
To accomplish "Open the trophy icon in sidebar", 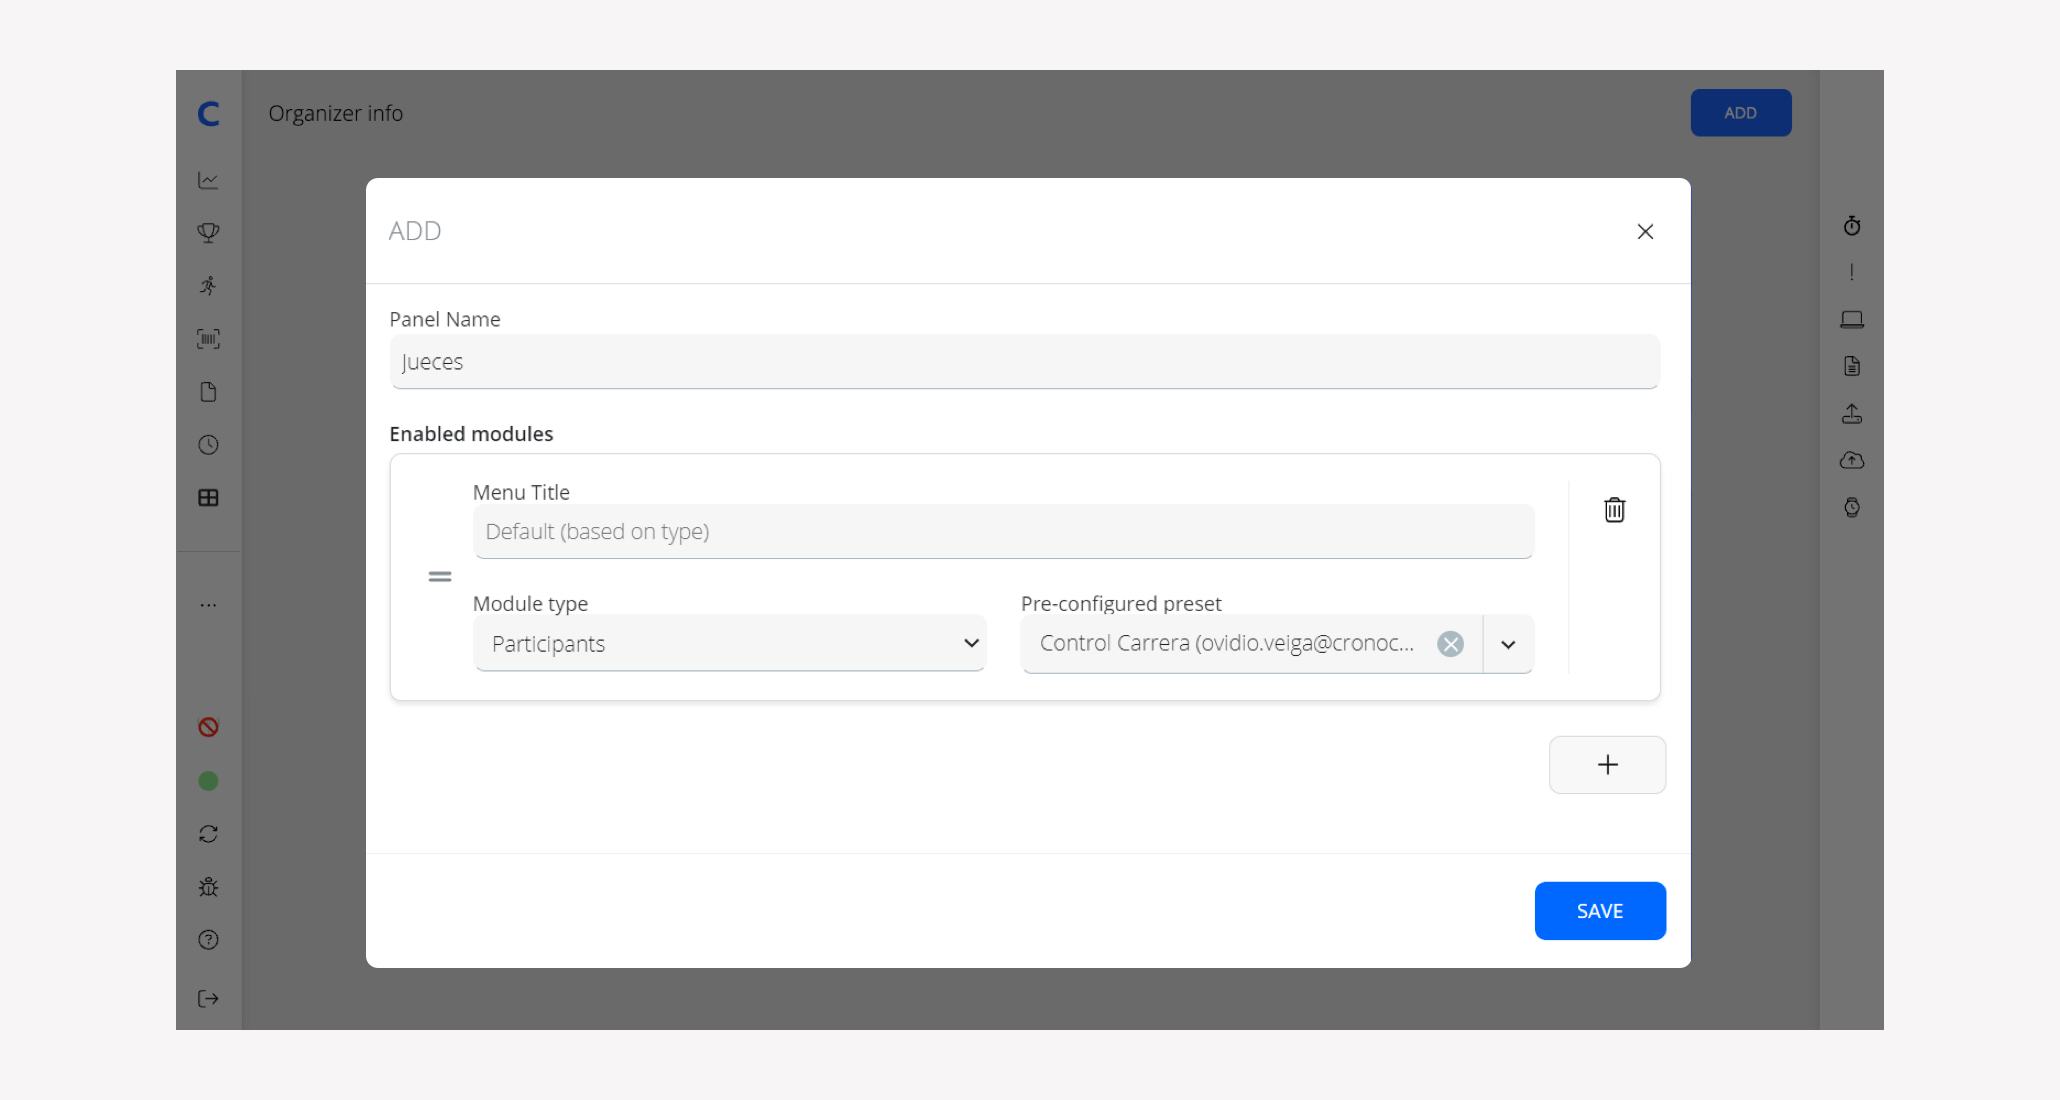I will pyautogui.click(x=208, y=233).
